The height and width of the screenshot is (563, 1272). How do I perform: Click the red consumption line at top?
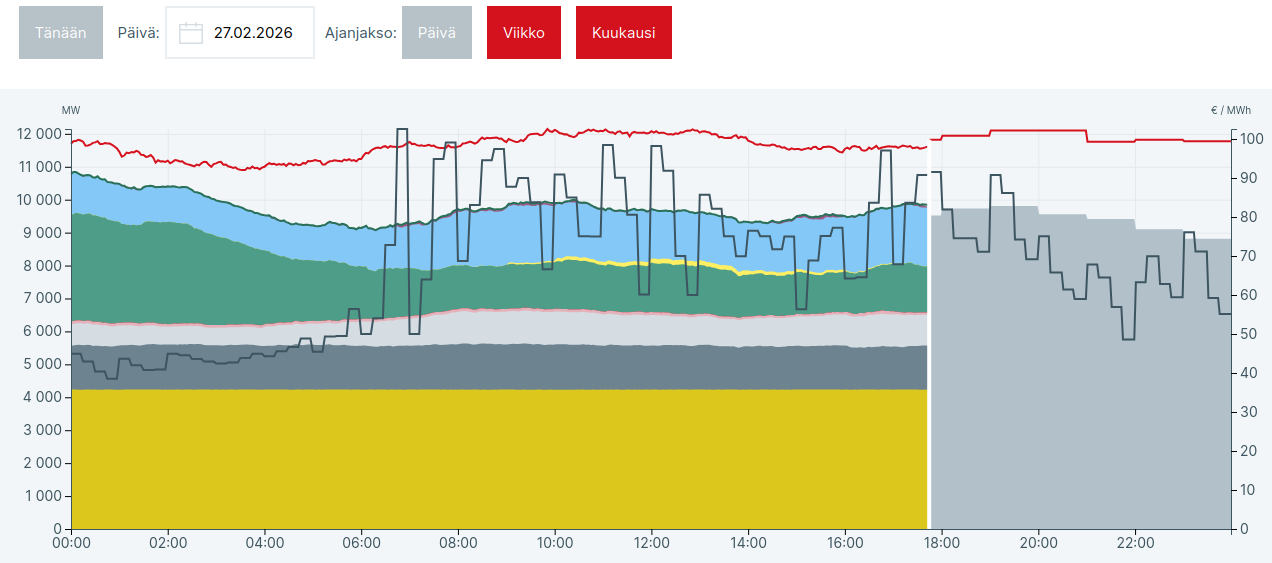500,138
